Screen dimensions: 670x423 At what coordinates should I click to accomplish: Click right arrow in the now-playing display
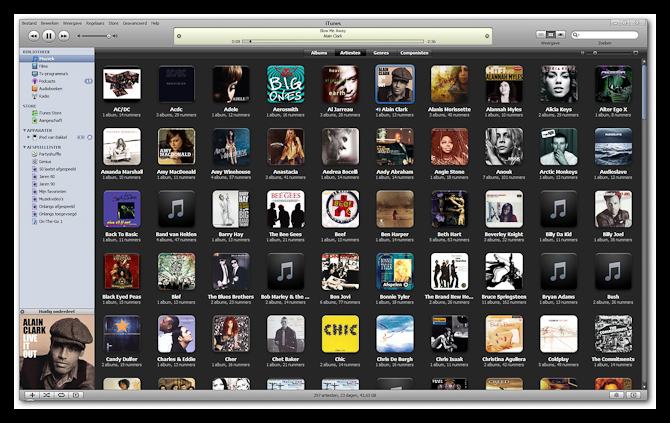[x=487, y=36]
